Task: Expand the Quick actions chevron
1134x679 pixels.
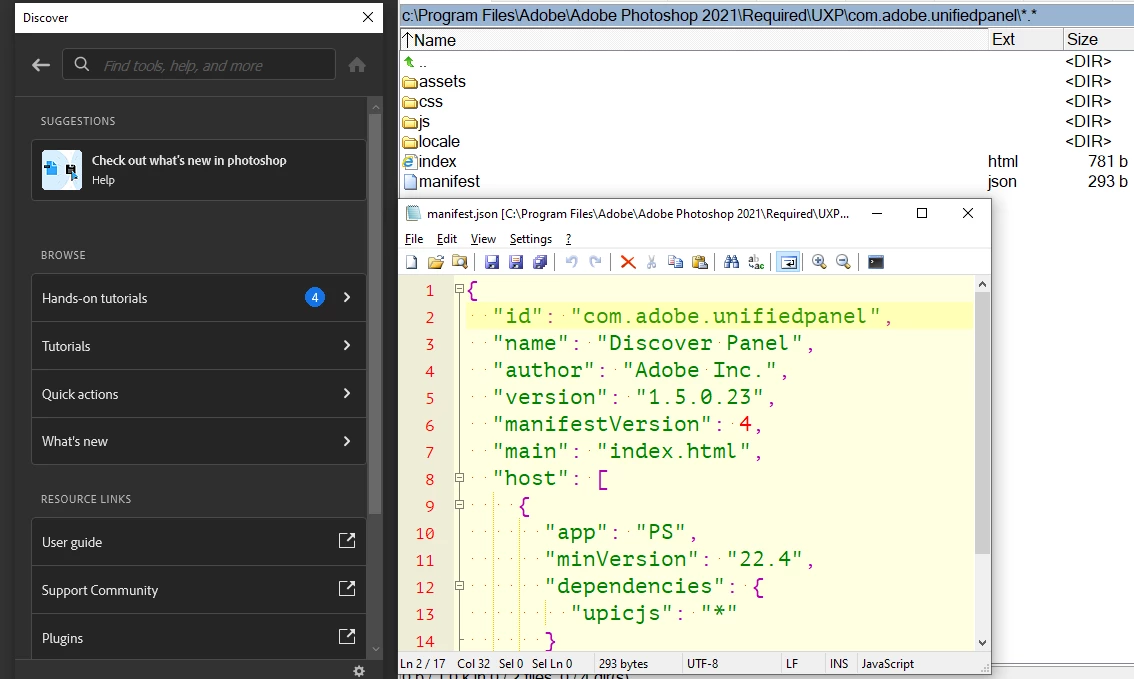Action: pyautogui.click(x=347, y=393)
